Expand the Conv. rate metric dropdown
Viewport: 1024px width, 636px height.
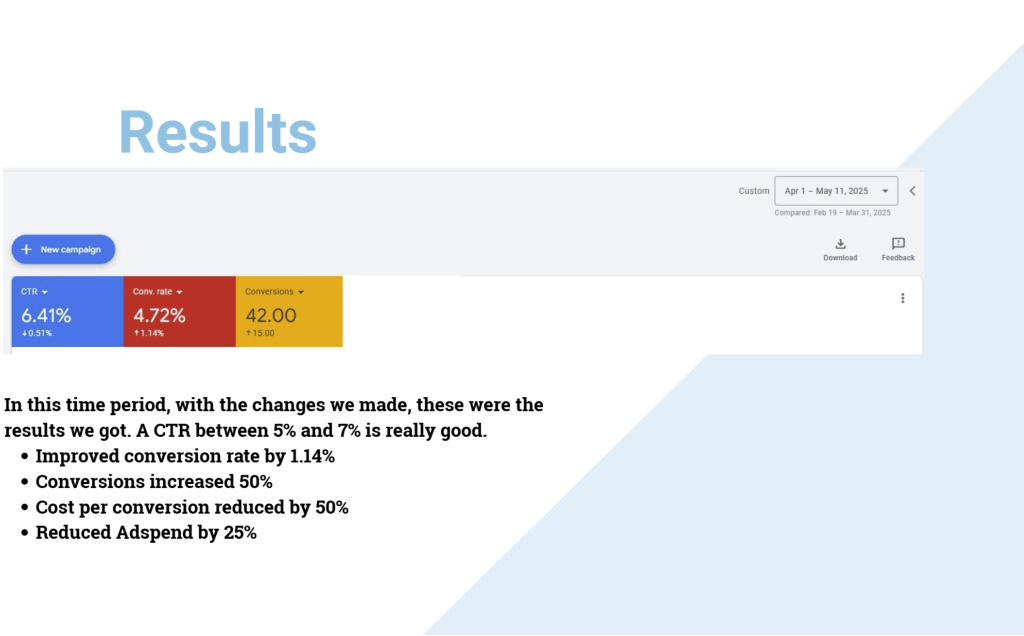click(x=179, y=292)
